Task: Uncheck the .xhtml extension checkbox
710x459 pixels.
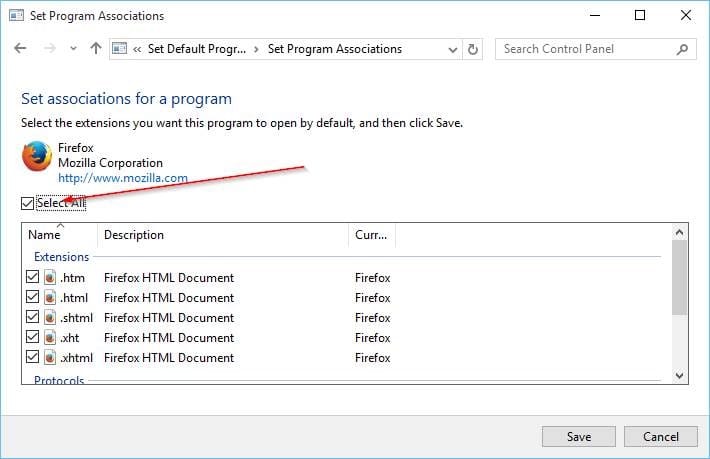Action: point(32,356)
